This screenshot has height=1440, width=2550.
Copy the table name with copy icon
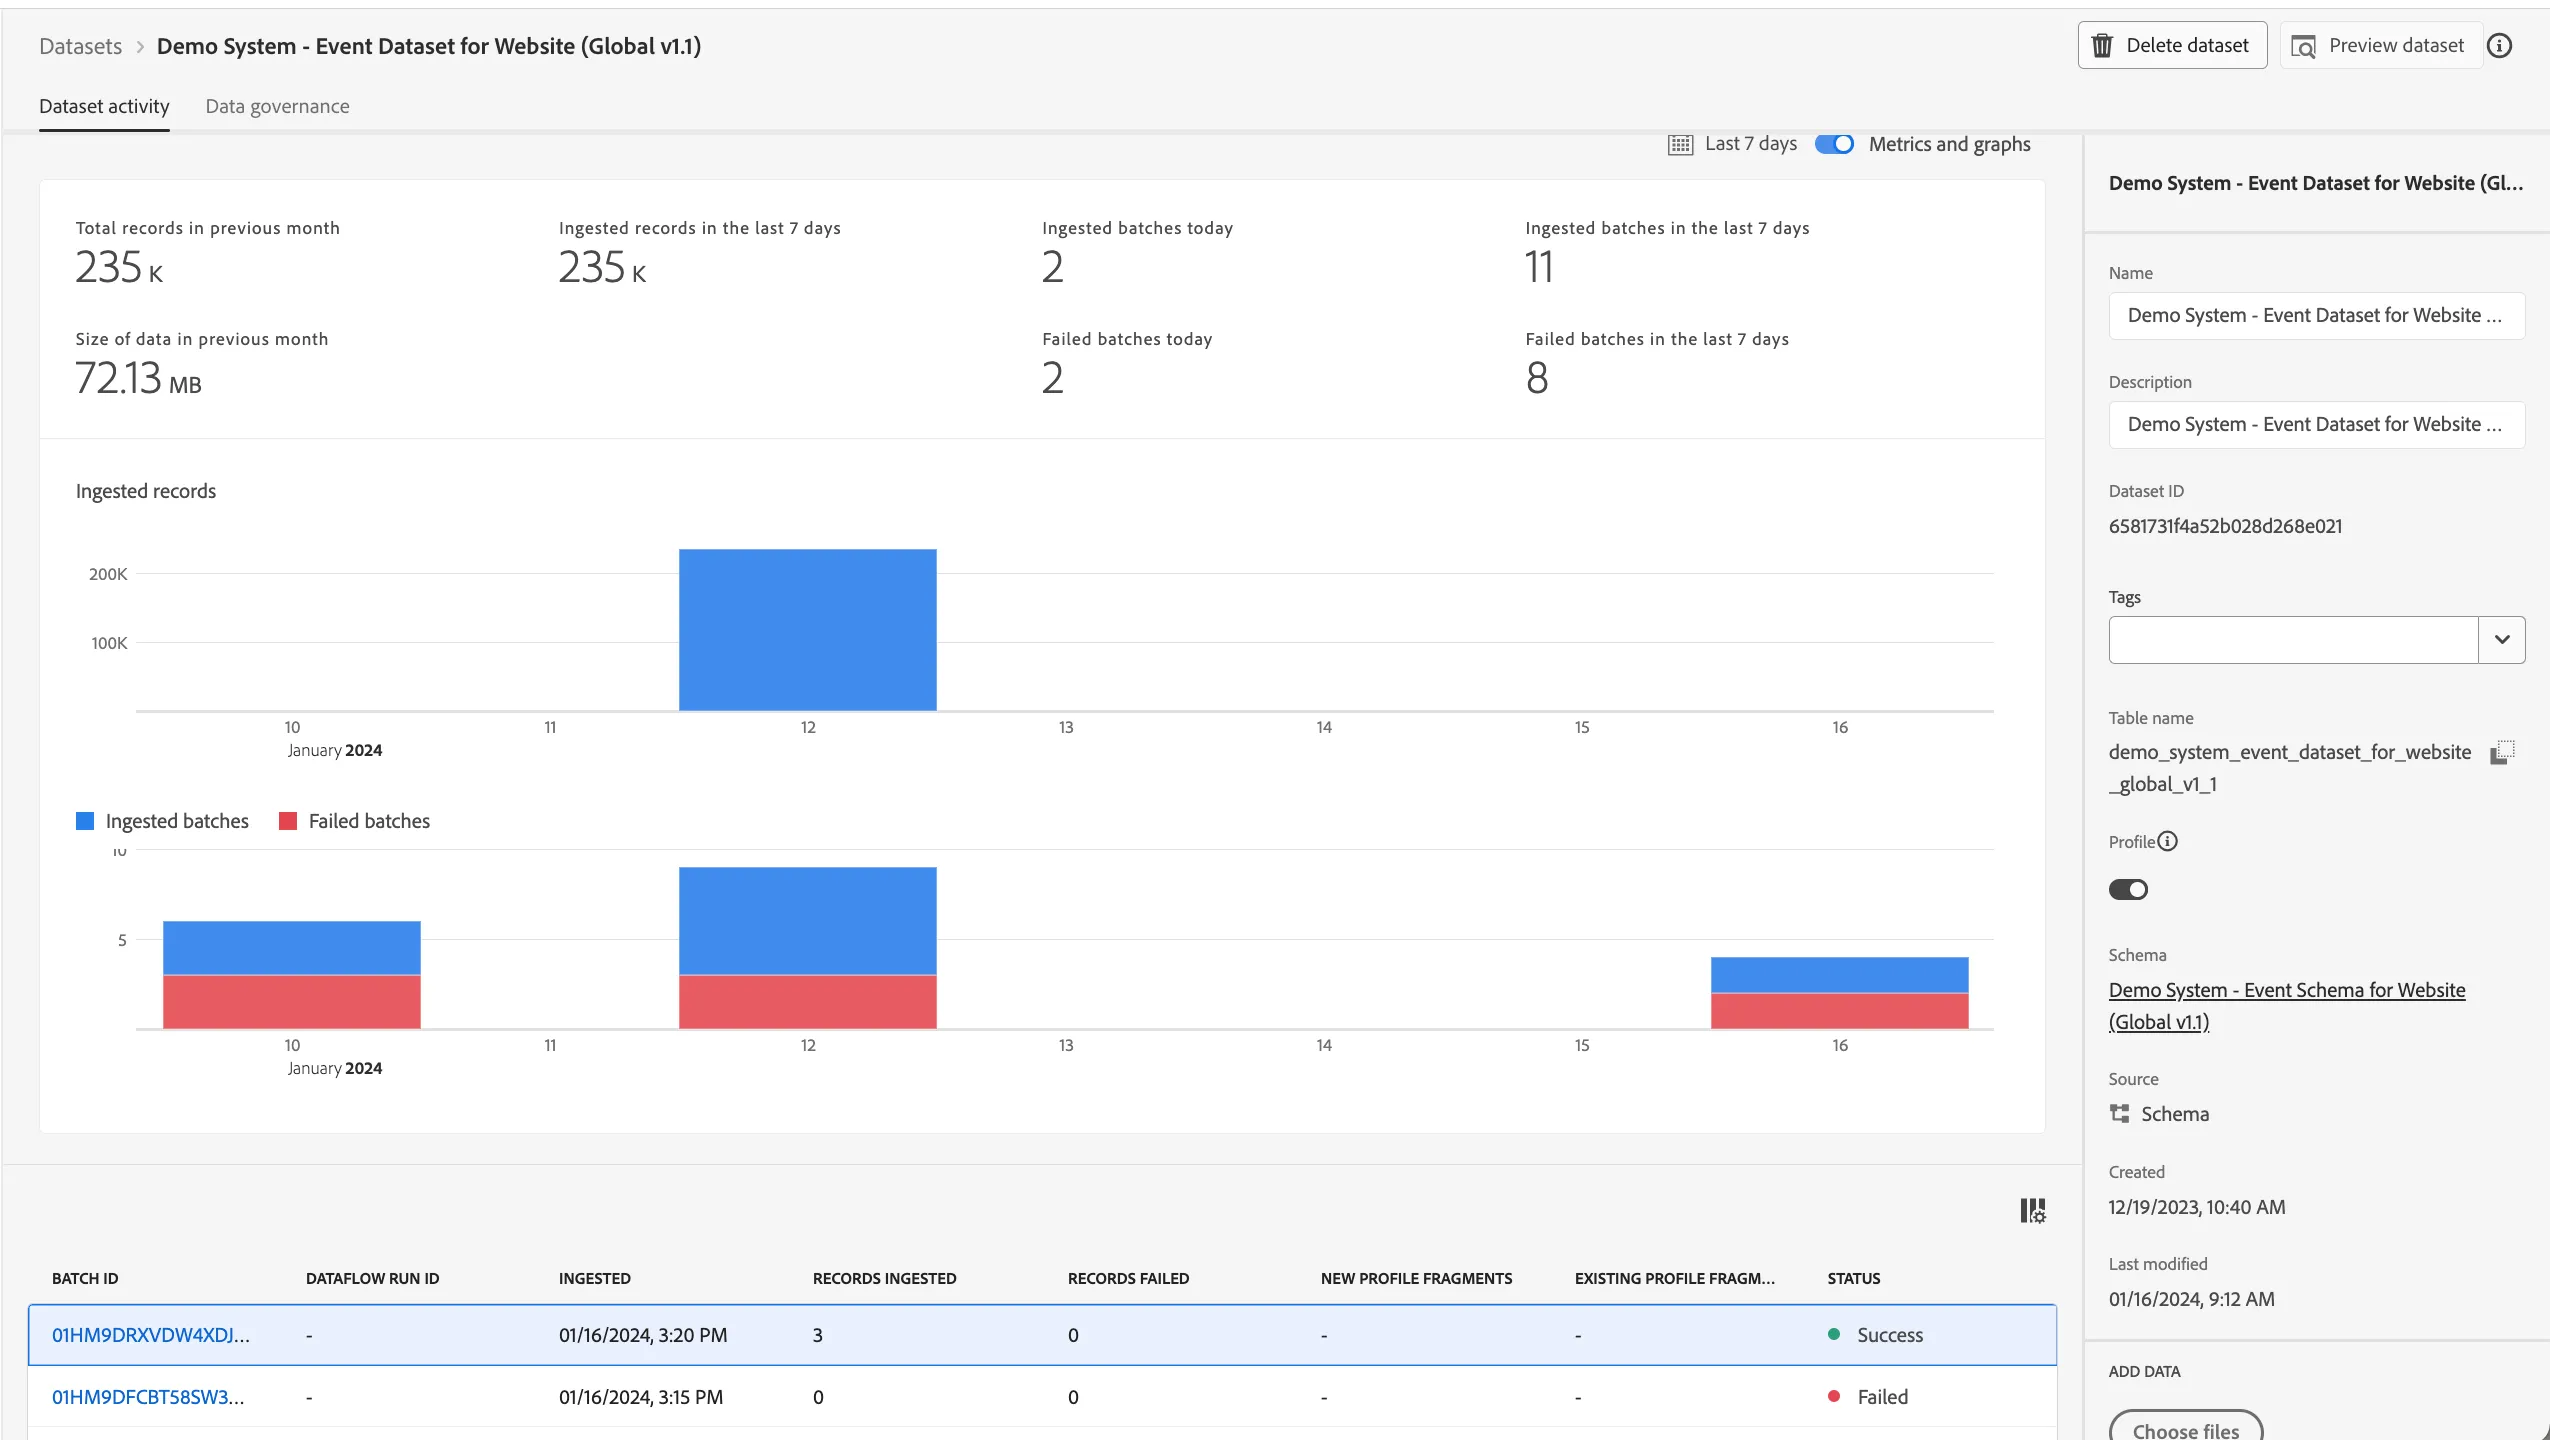click(2502, 752)
